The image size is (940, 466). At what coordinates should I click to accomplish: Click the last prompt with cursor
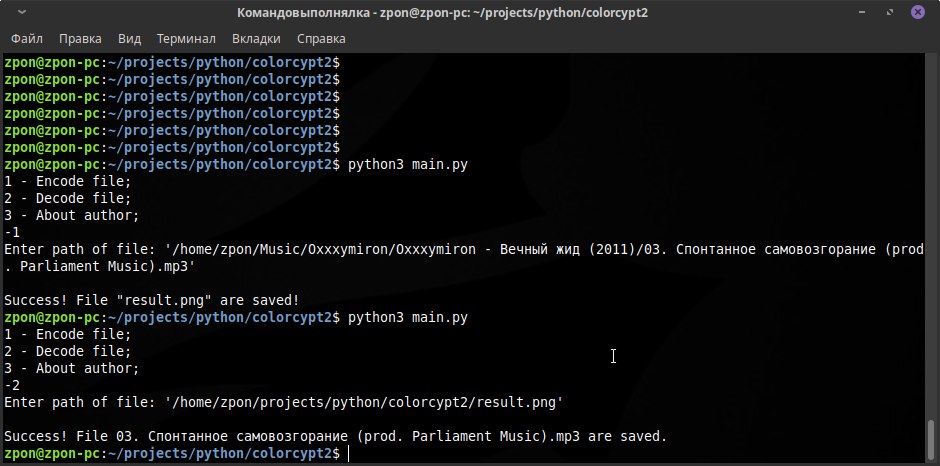(177, 453)
